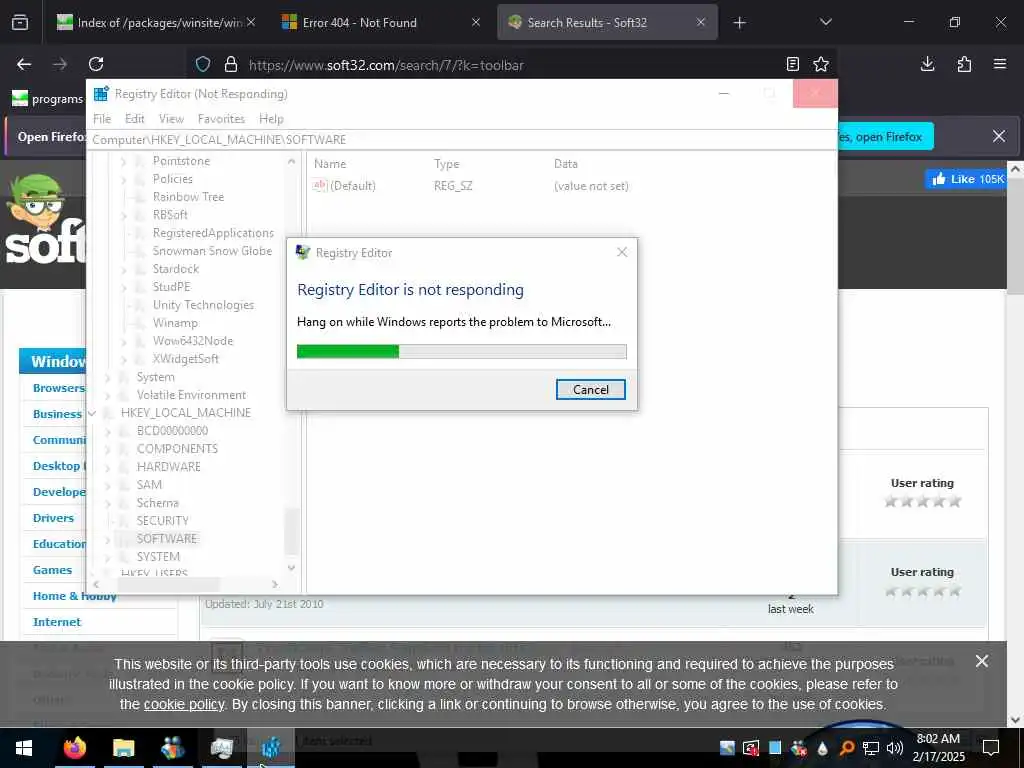
Task: Open the Windows notification center
Action: [991, 748]
